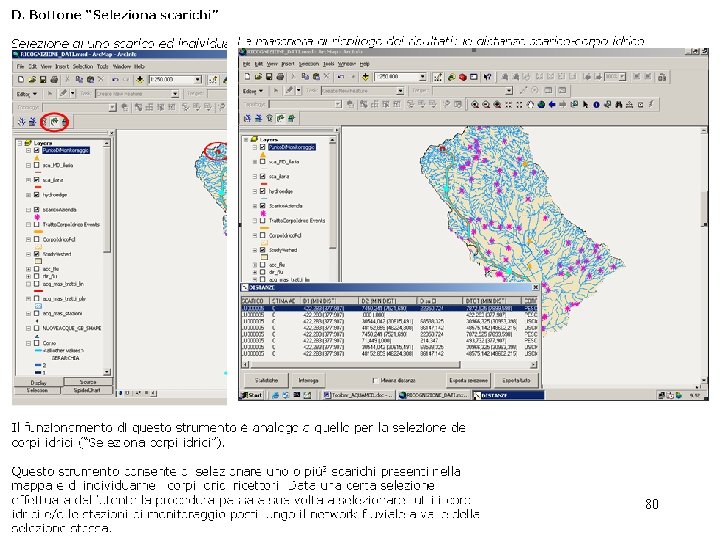Click Add Data icon in left ArcMap window
The height and width of the screenshot is (540, 720).
click(x=140, y=79)
